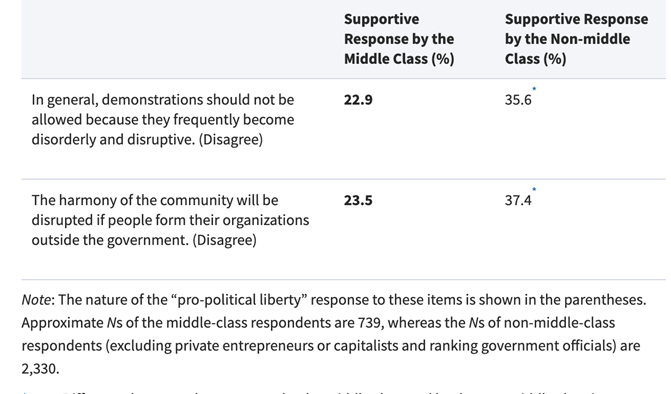Click the asterisk footnote beside 37.4
Image resolution: width=671 pixels, height=394 pixels.
534,189
